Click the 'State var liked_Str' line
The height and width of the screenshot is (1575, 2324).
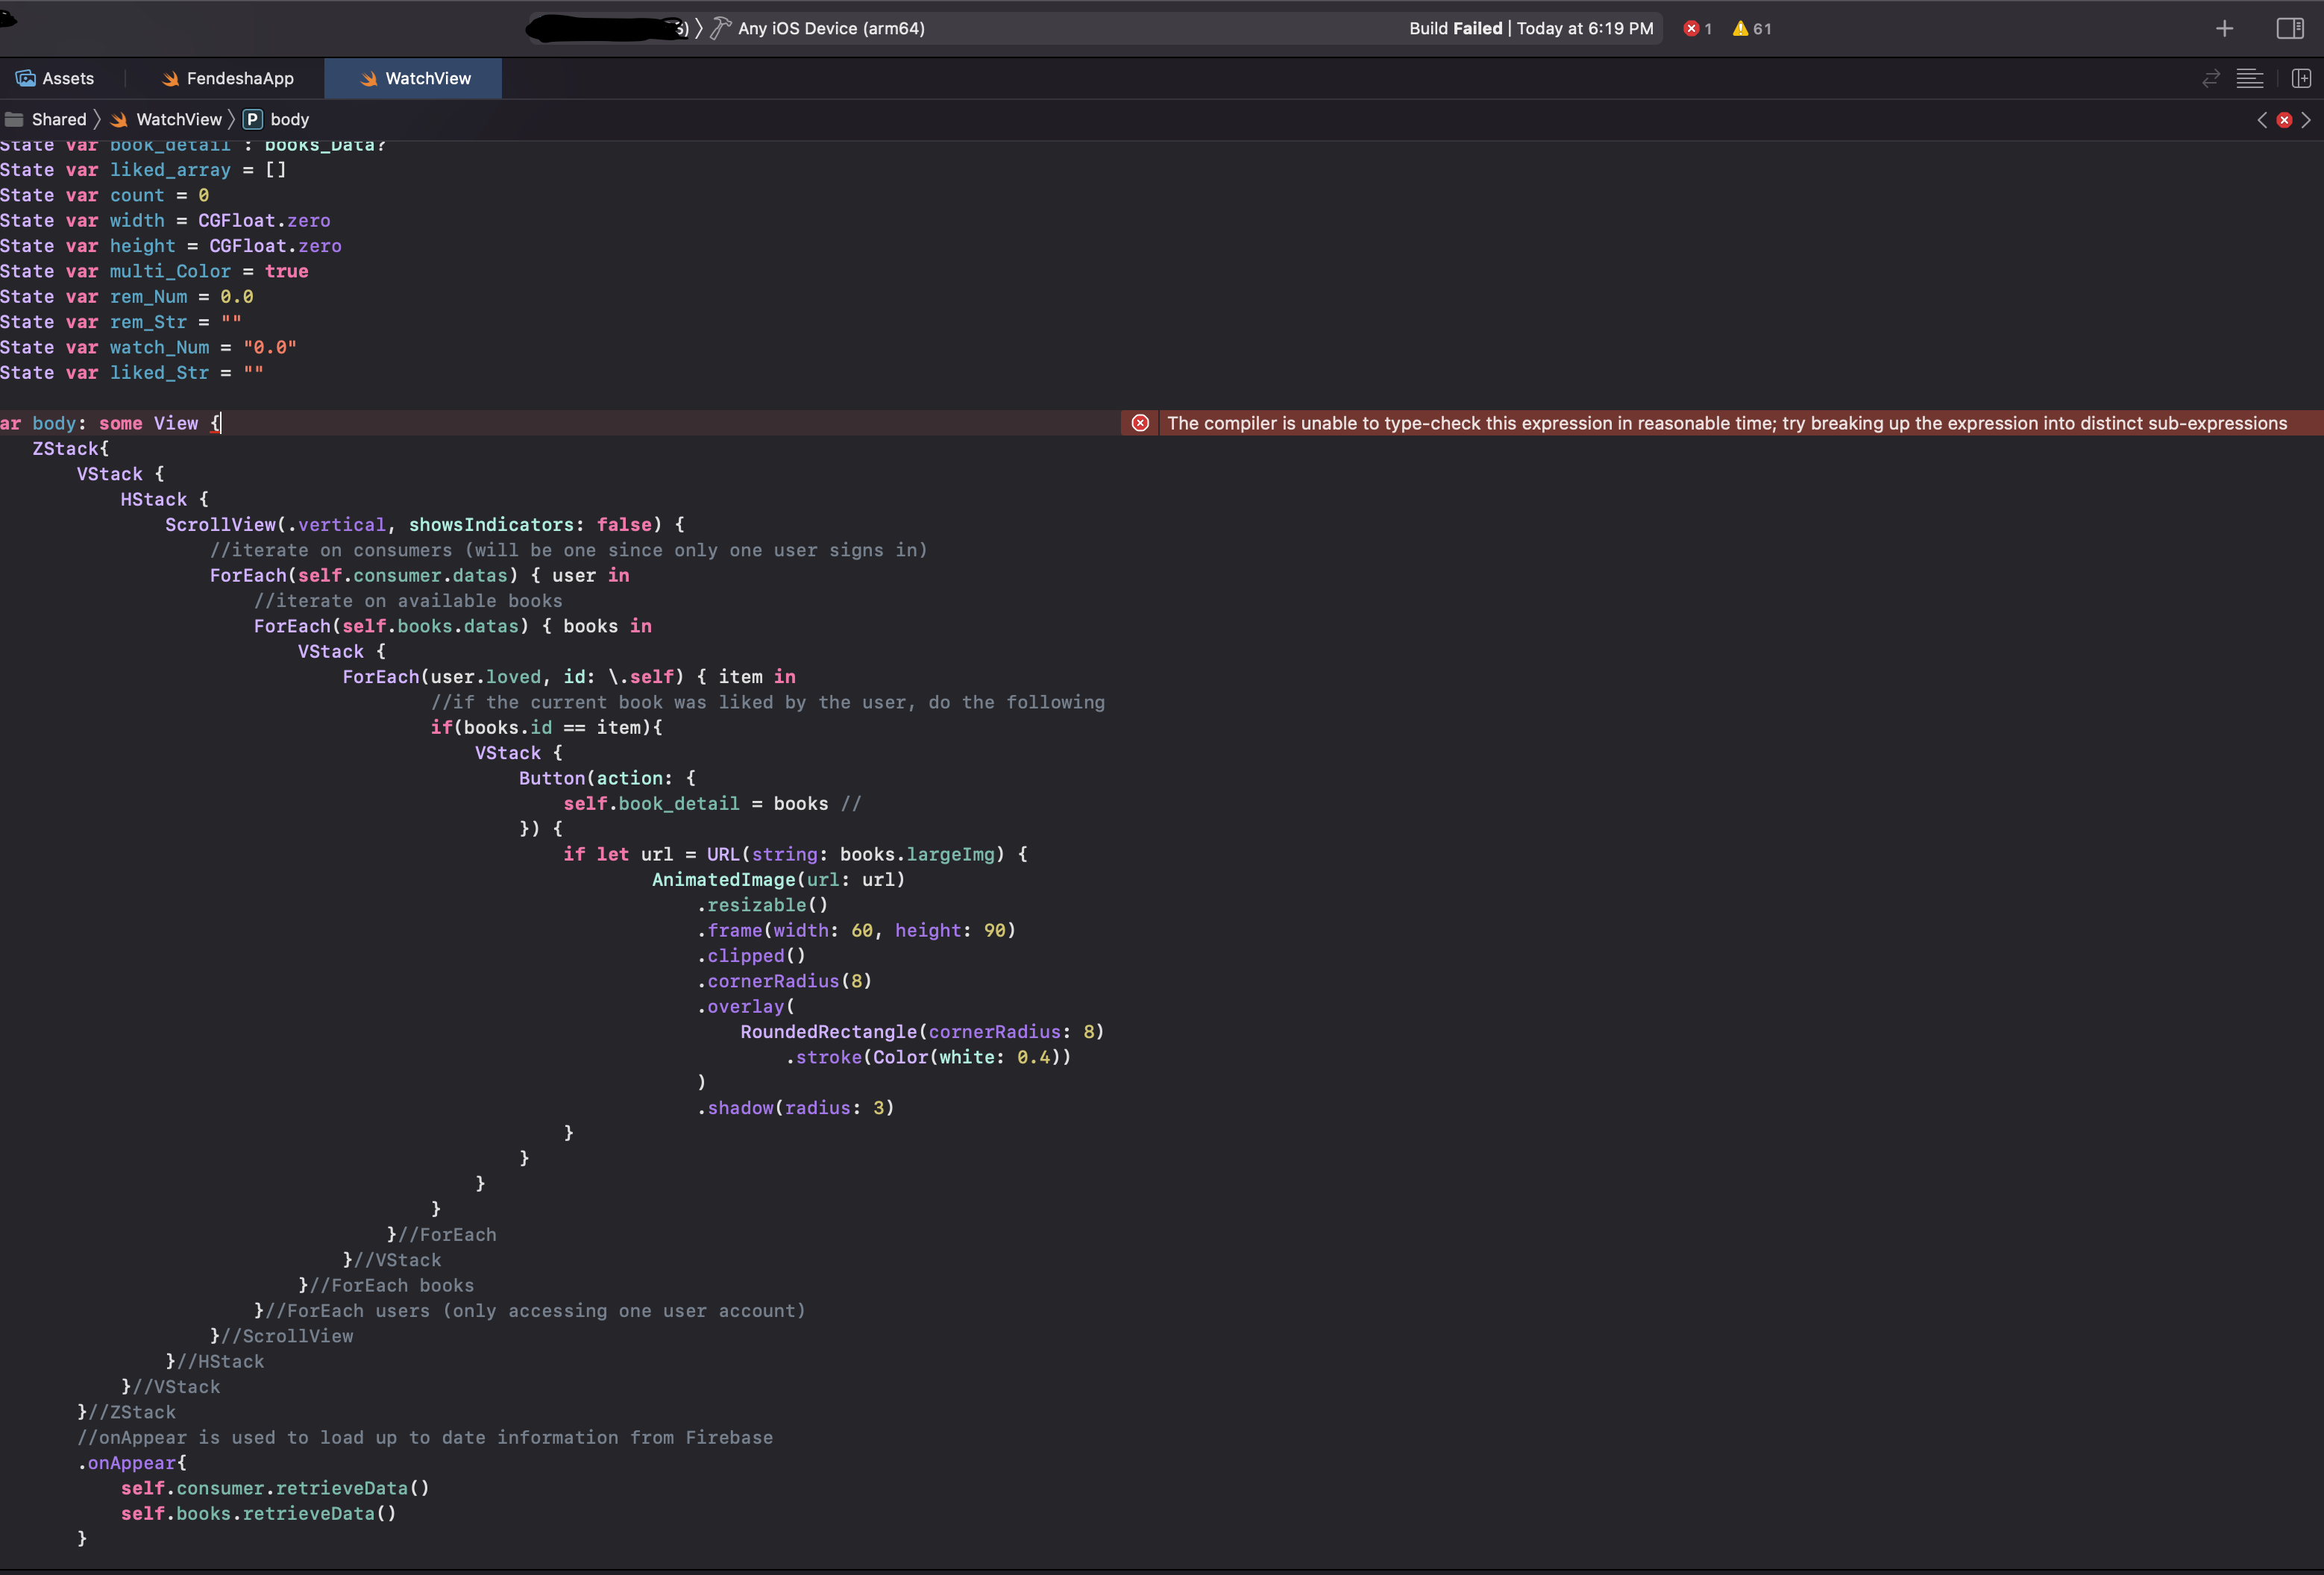point(132,373)
